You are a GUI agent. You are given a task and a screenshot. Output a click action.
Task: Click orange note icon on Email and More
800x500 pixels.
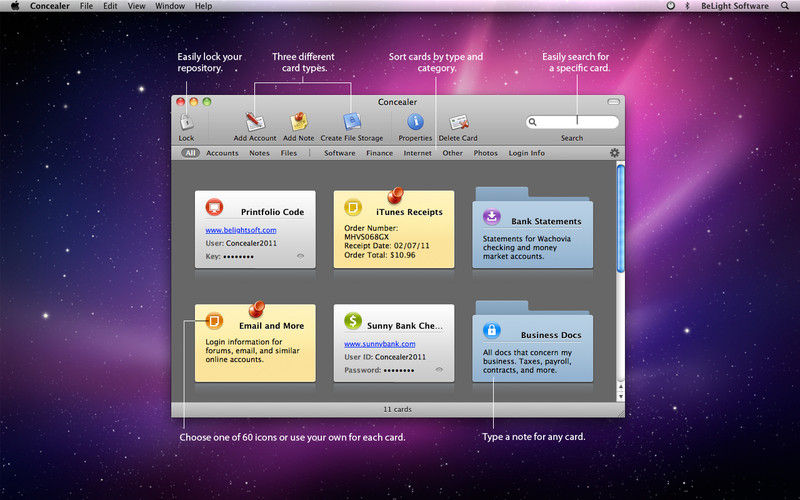coord(214,321)
